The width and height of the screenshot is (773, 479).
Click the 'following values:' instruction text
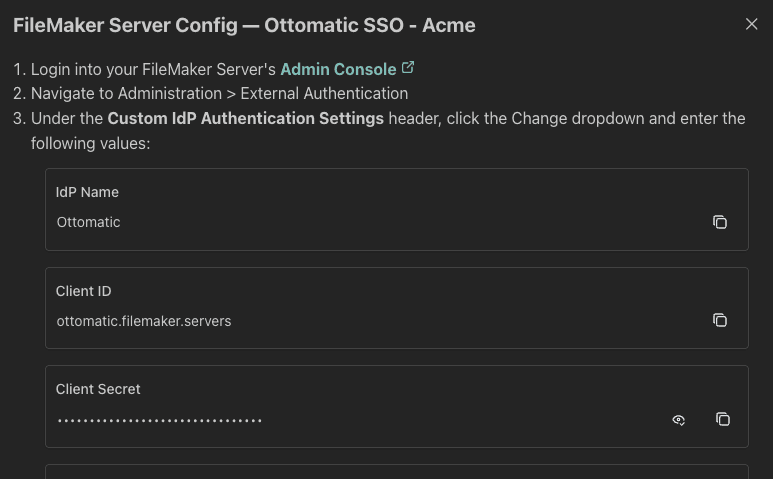(x=90, y=143)
